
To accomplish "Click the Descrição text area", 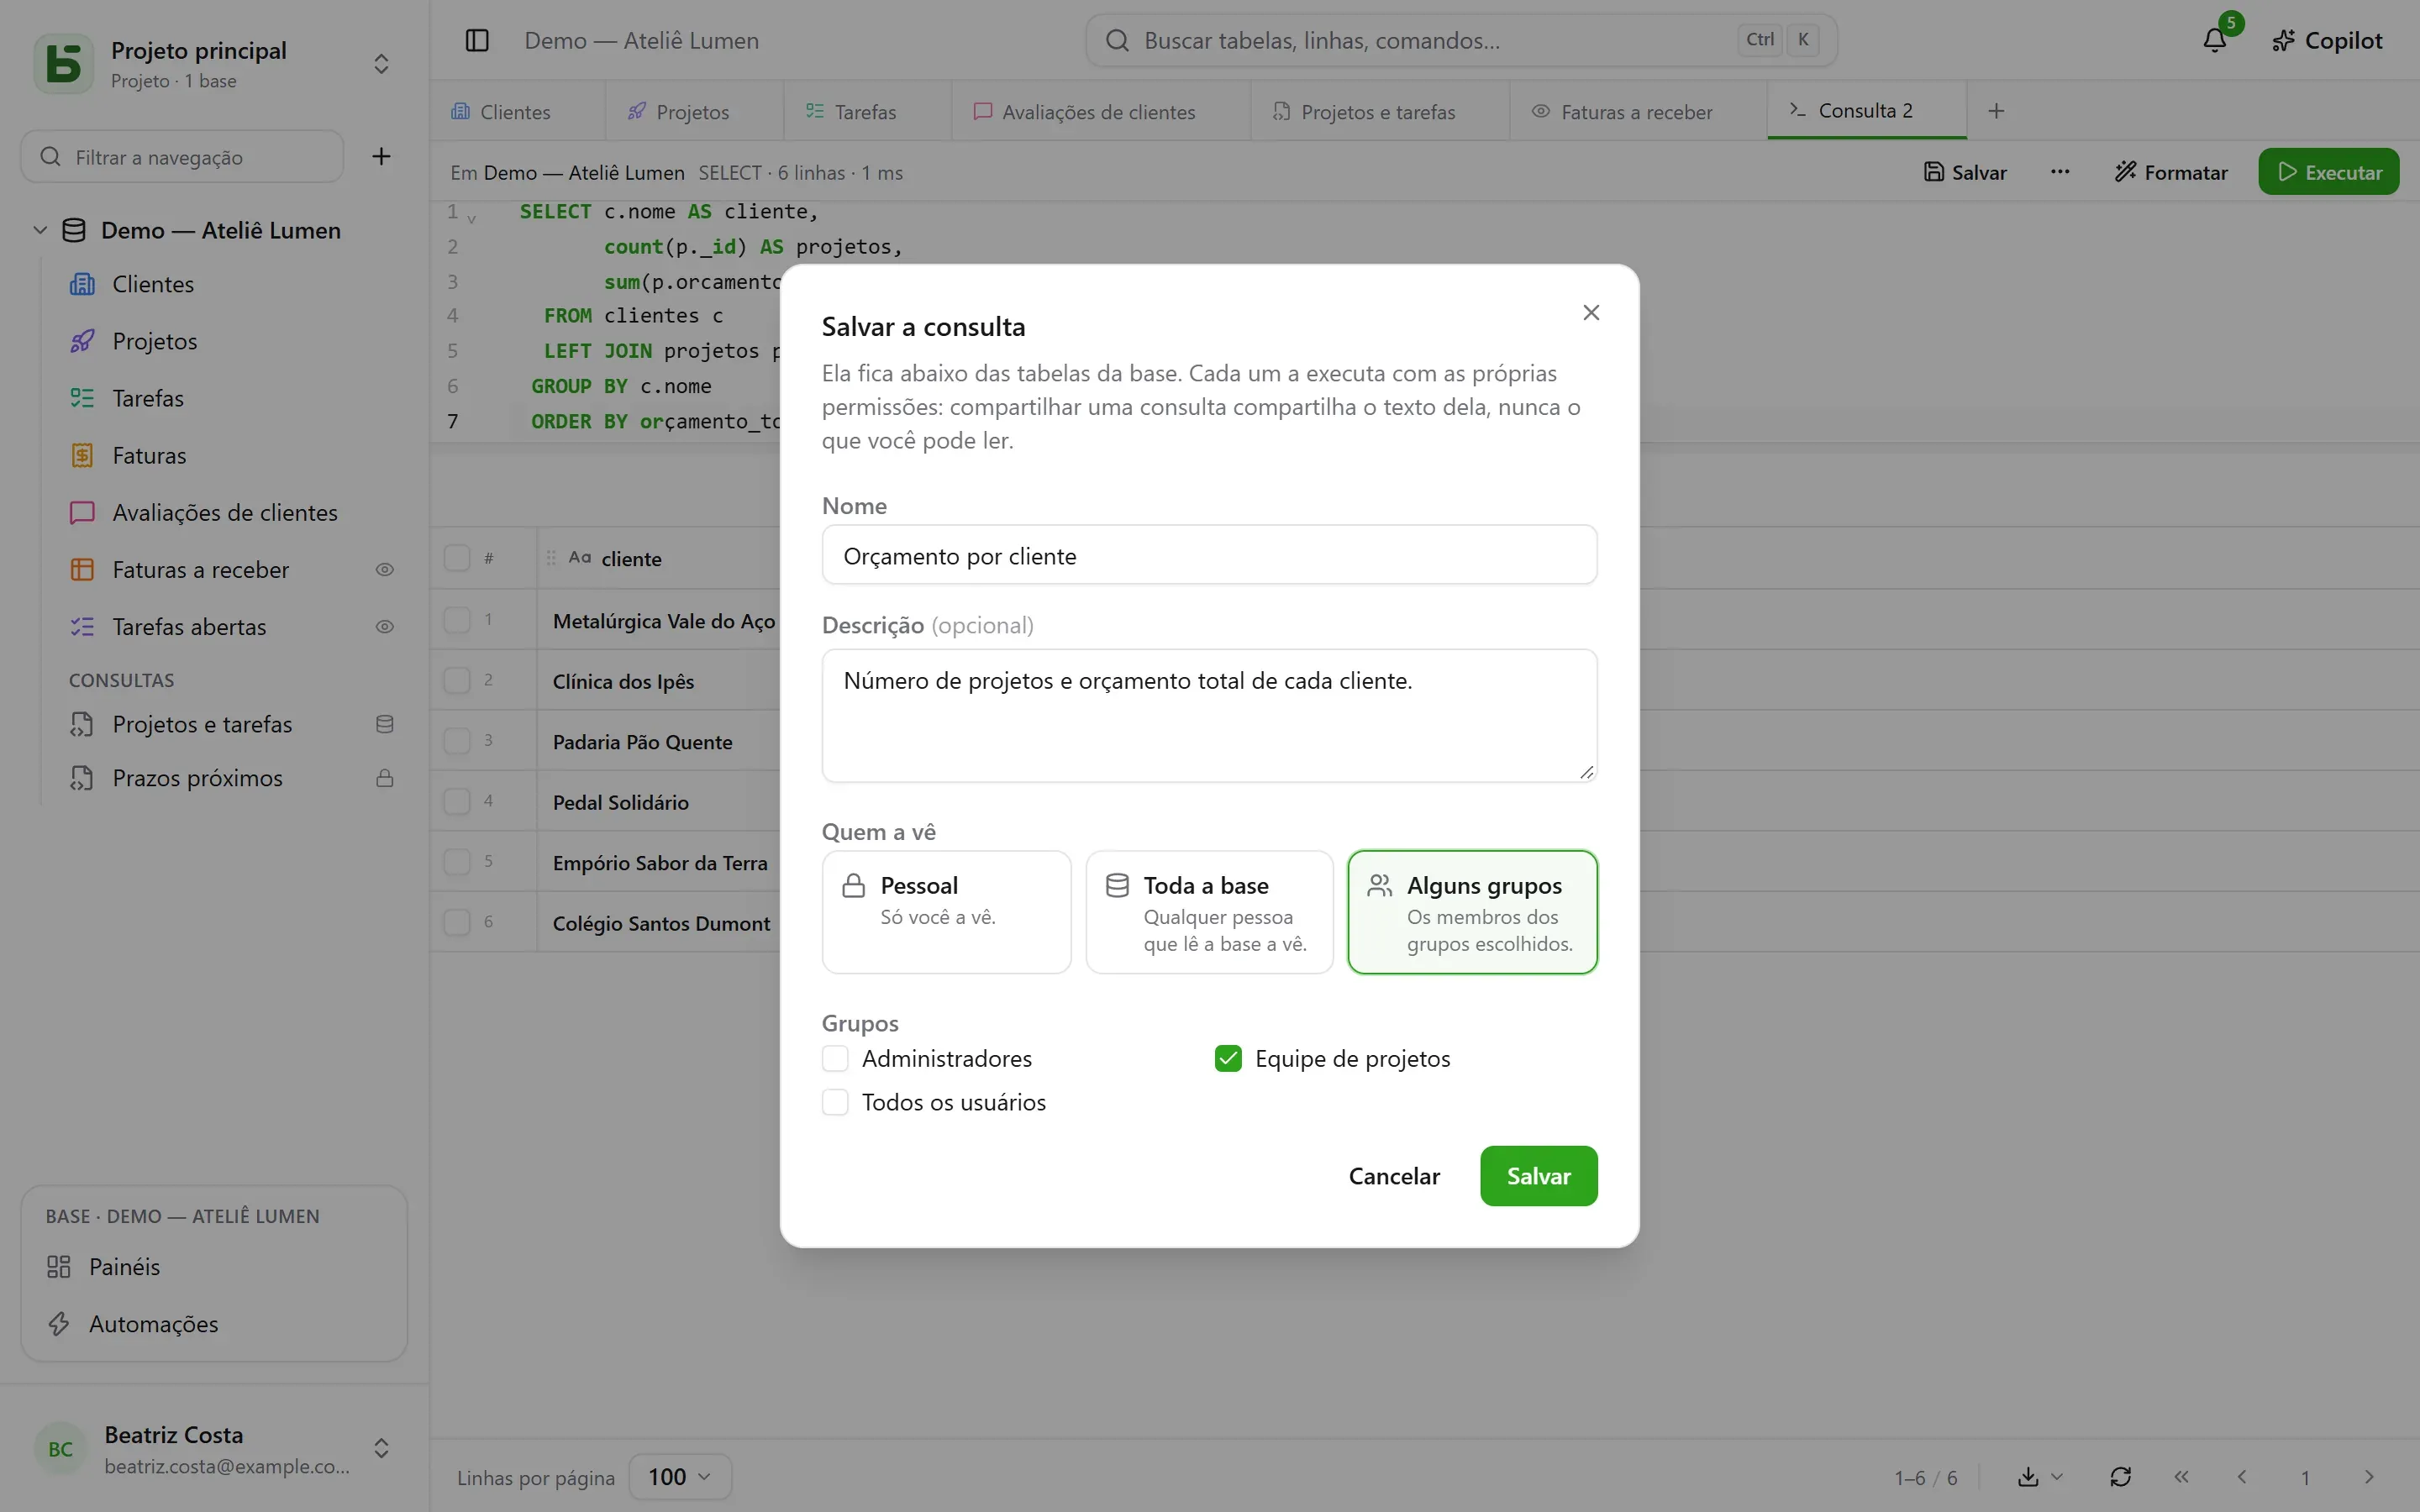I will click(x=1209, y=715).
